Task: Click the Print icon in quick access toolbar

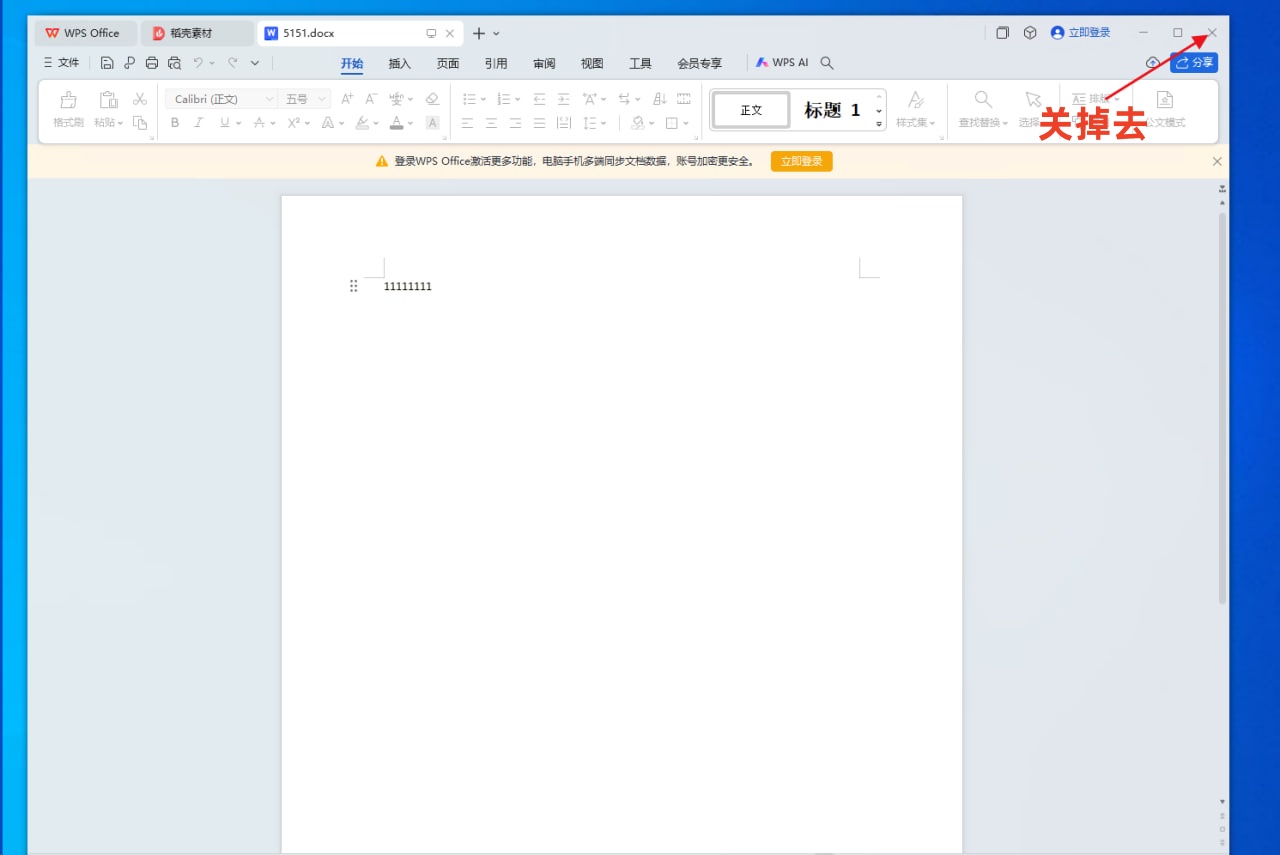Action: (152, 63)
